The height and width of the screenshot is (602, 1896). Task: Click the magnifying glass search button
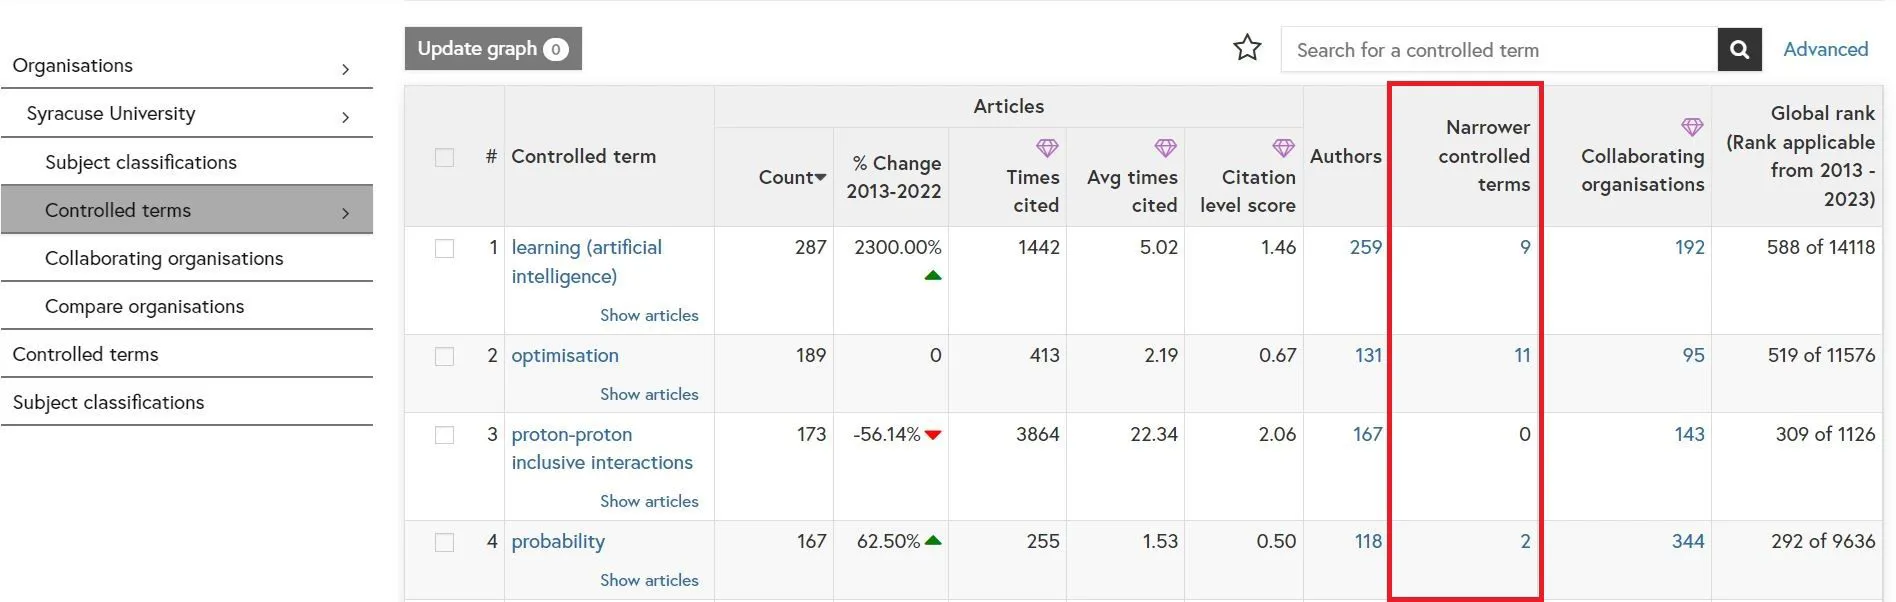click(x=1739, y=49)
